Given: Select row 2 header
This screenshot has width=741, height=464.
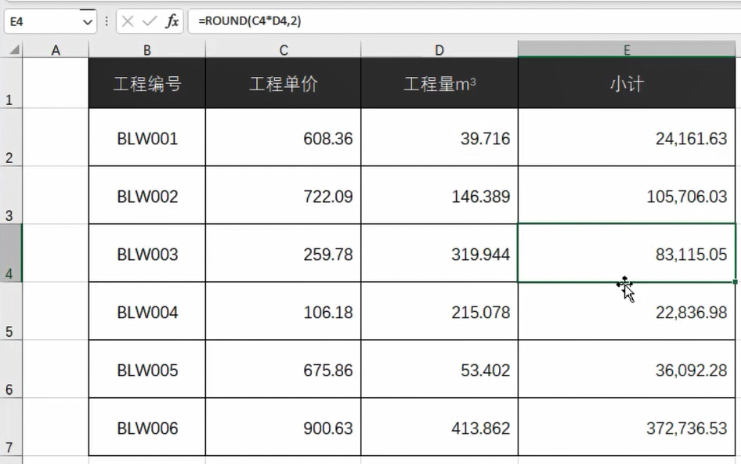Looking at the screenshot, I should click(x=11, y=137).
